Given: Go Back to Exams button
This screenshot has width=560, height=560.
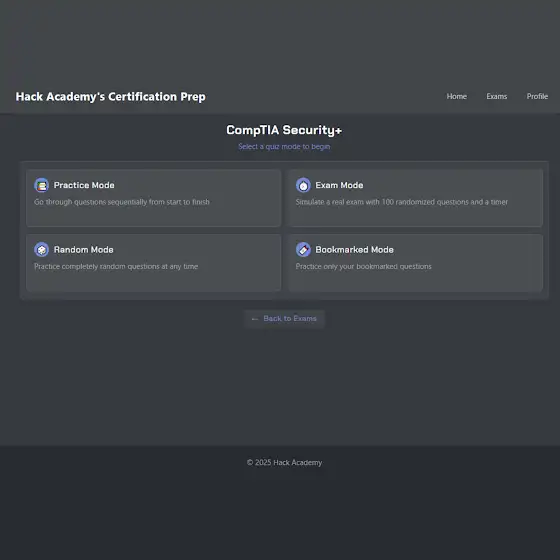Looking at the screenshot, I should coord(284,319).
